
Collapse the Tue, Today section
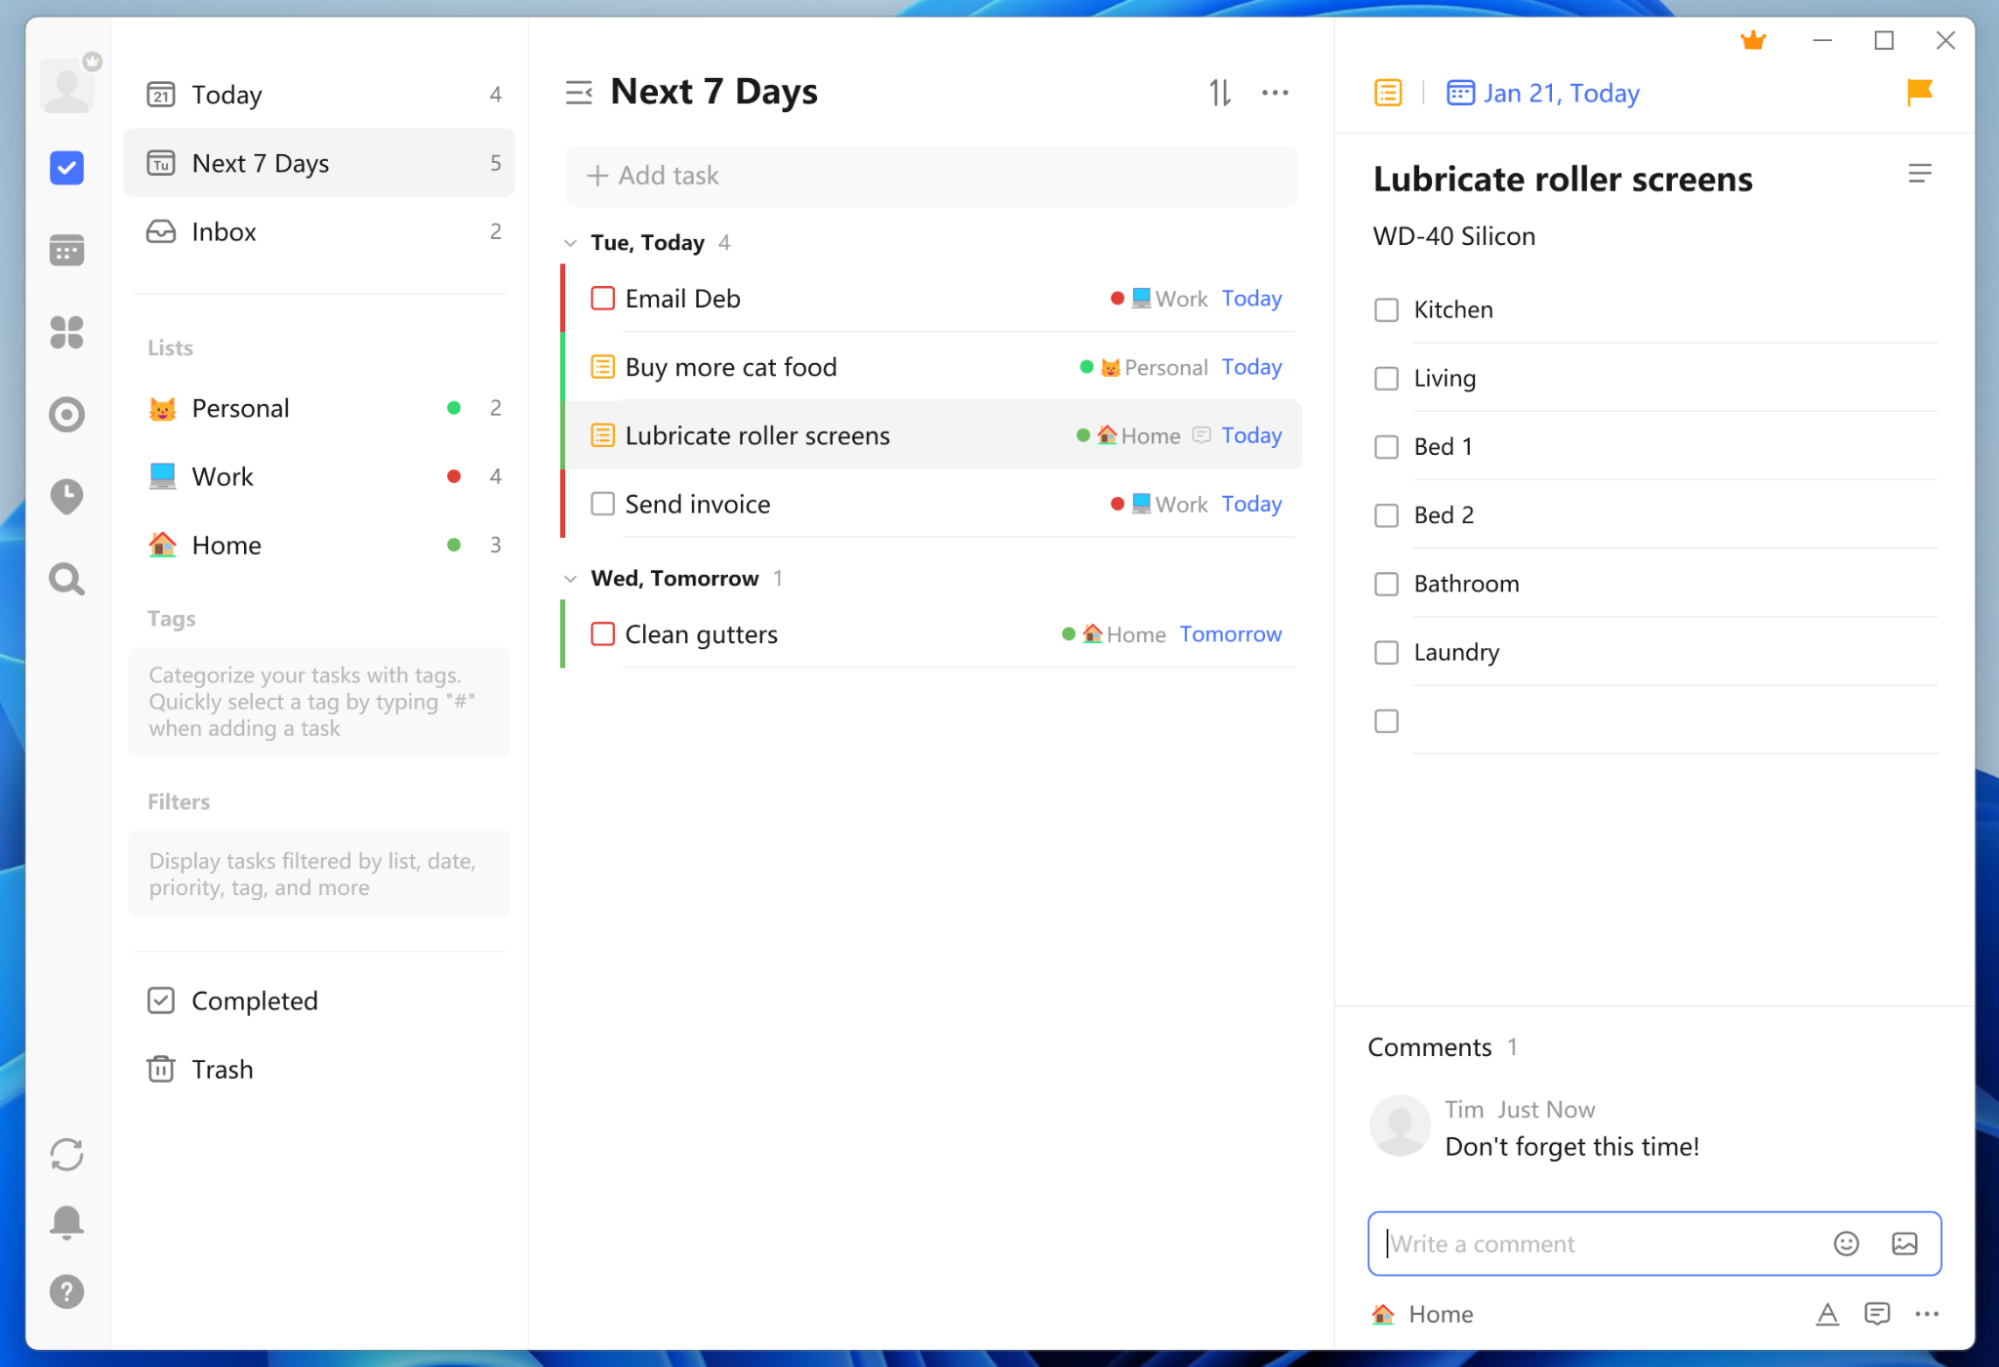click(x=570, y=242)
